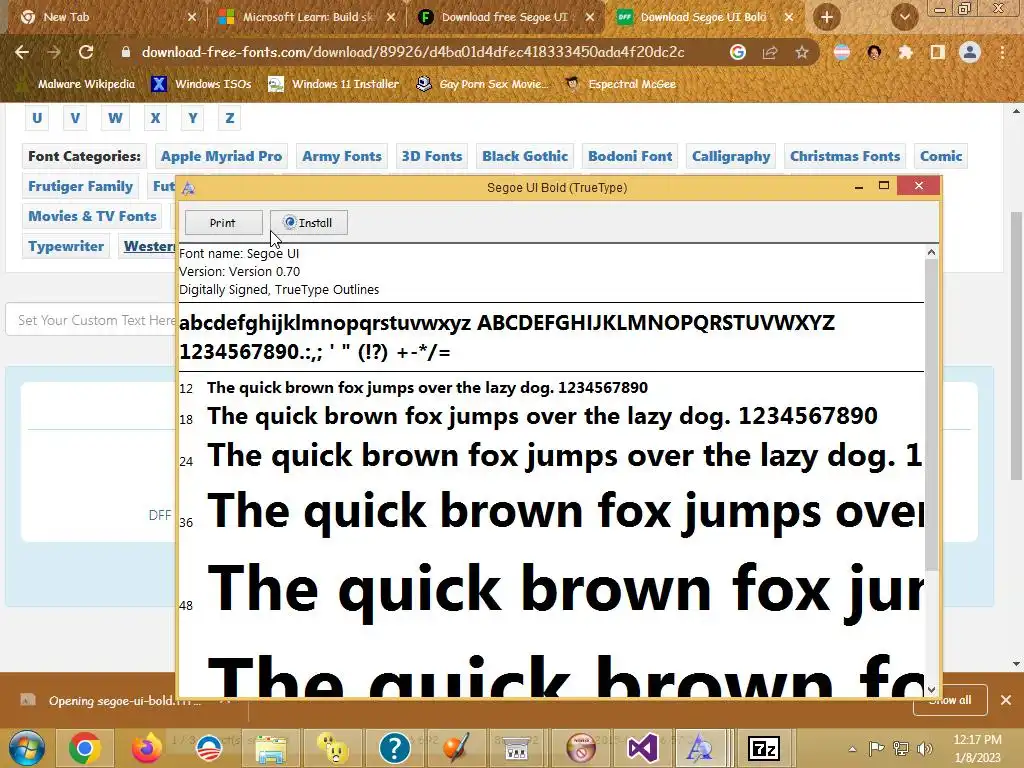Click Show all downloads button
Screen dimensions: 1024x768
coord(950,700)
